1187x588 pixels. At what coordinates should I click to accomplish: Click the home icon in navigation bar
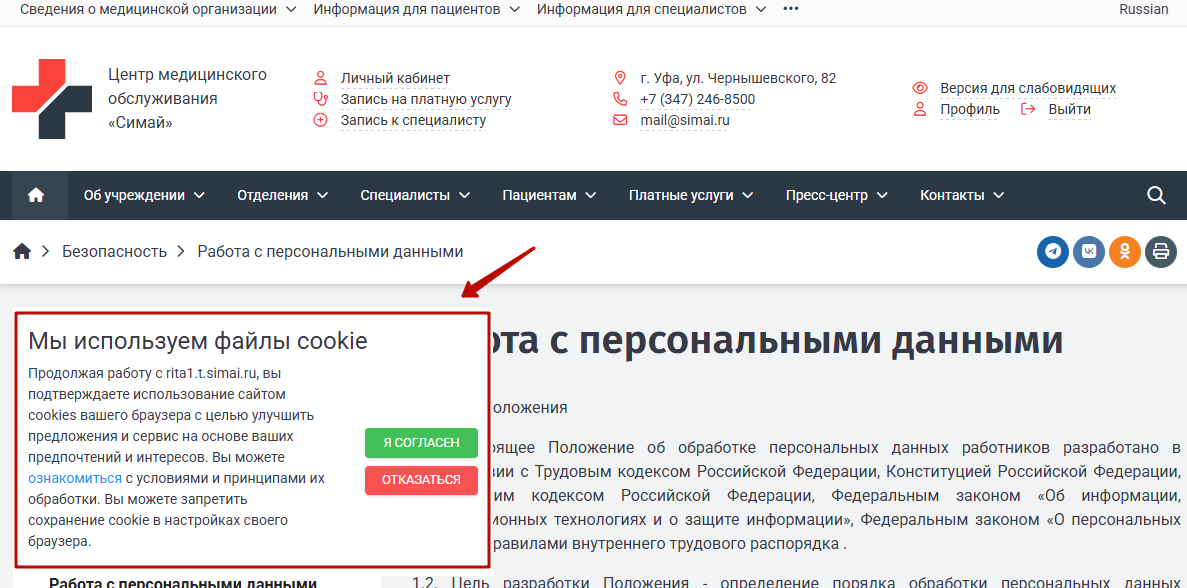(x=37, y=195)
